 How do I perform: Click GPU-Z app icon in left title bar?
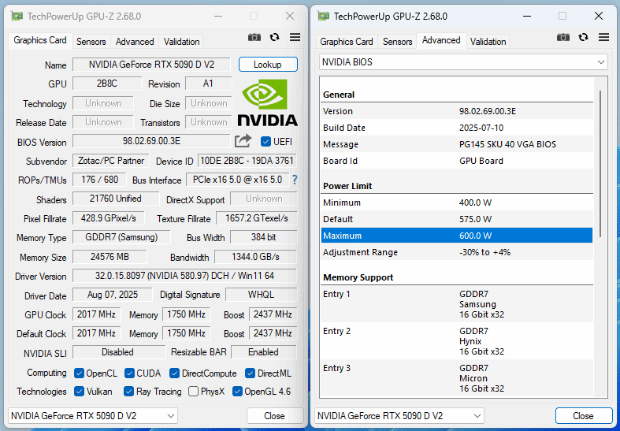coord(17,16)
